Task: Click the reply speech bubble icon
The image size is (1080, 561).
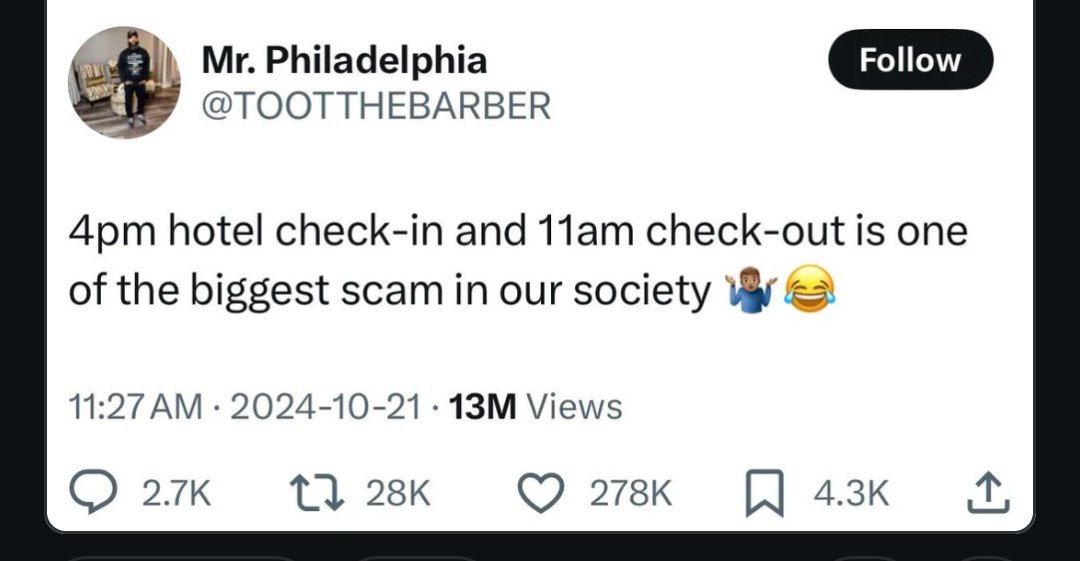Action: [x=90, y=491]
